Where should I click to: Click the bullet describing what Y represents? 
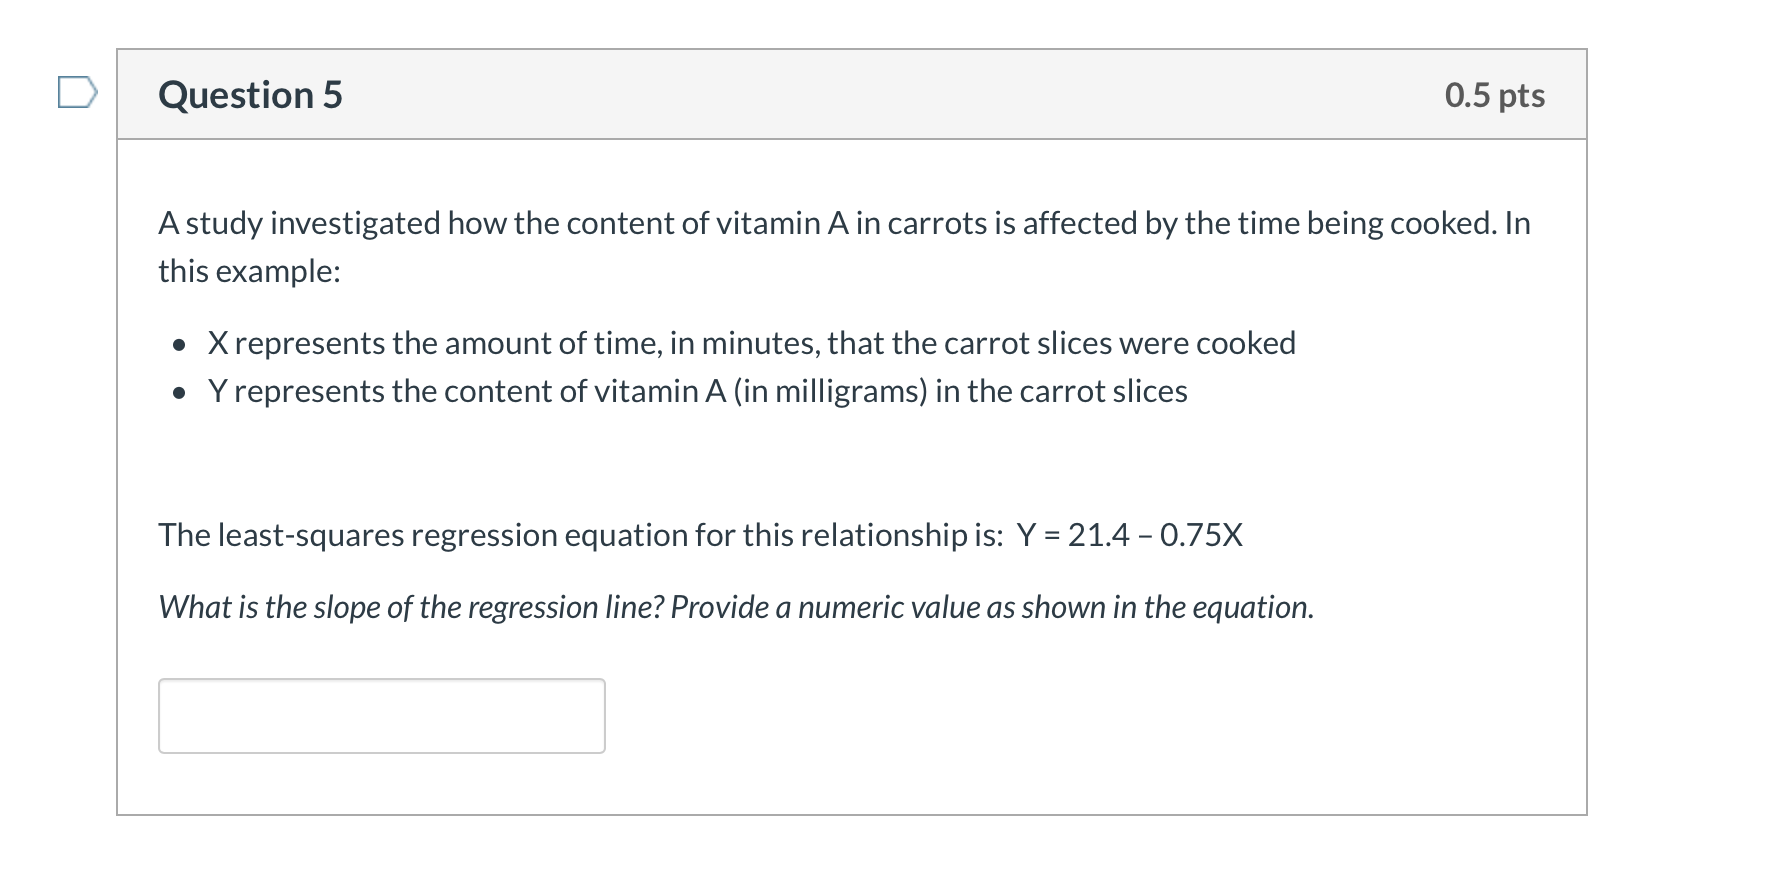tap(697, 391)
